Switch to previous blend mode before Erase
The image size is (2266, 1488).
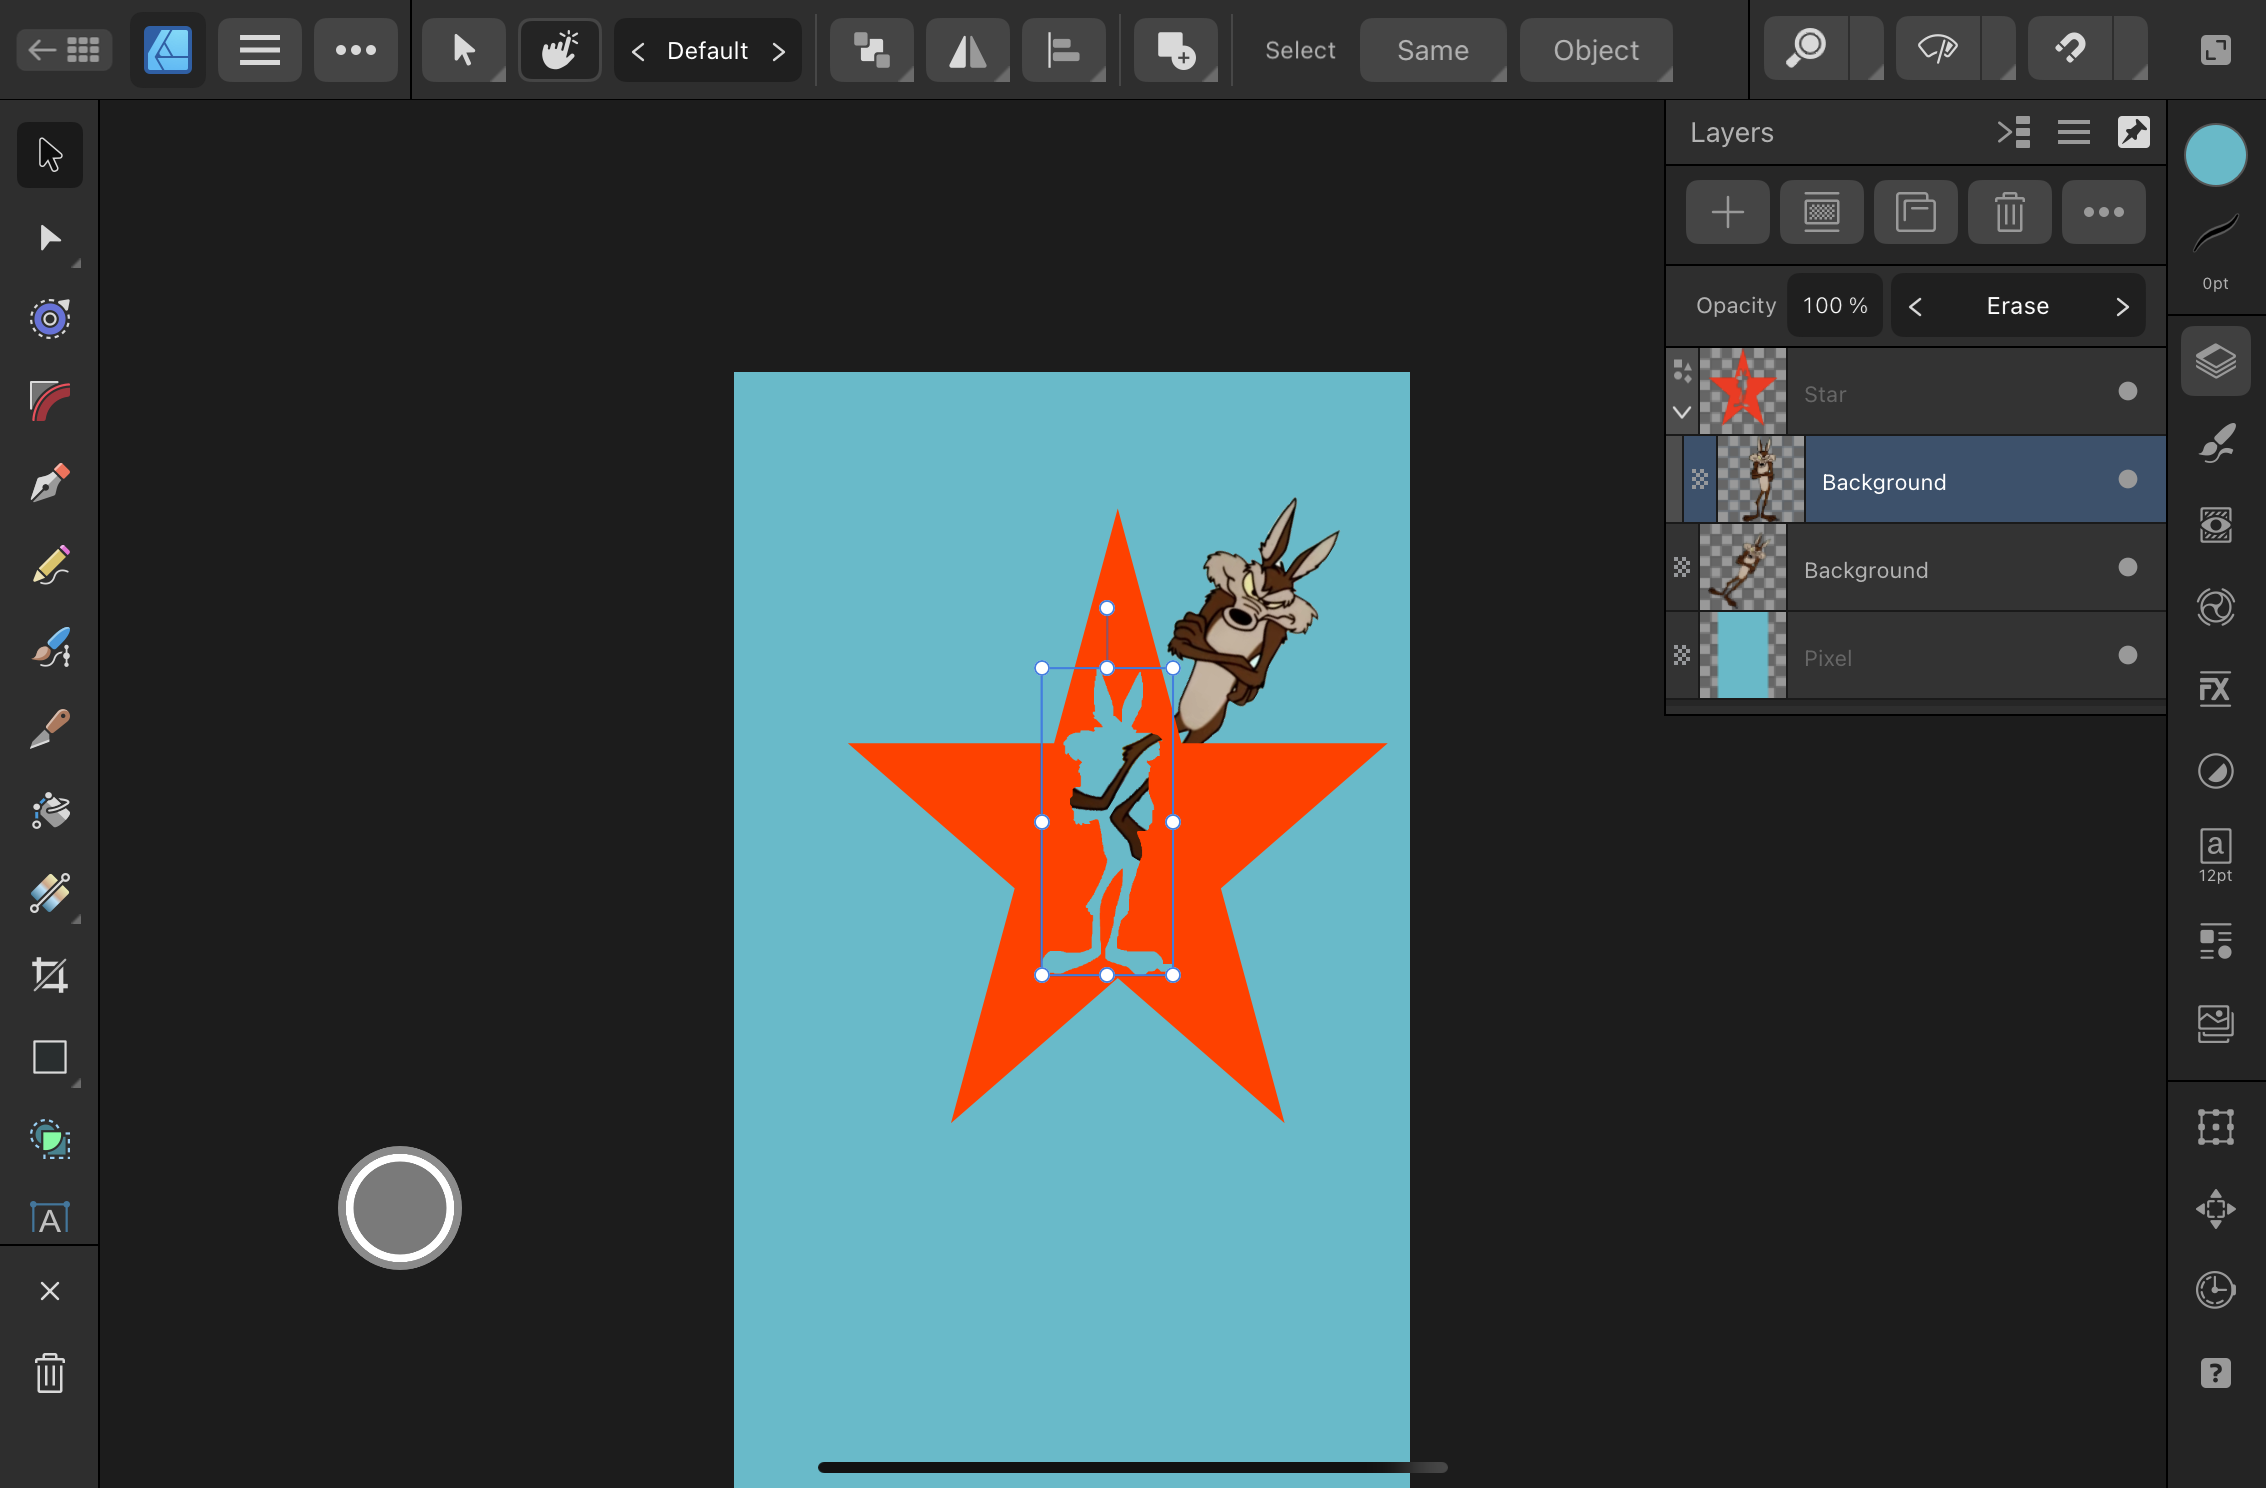click(1915, 306)
